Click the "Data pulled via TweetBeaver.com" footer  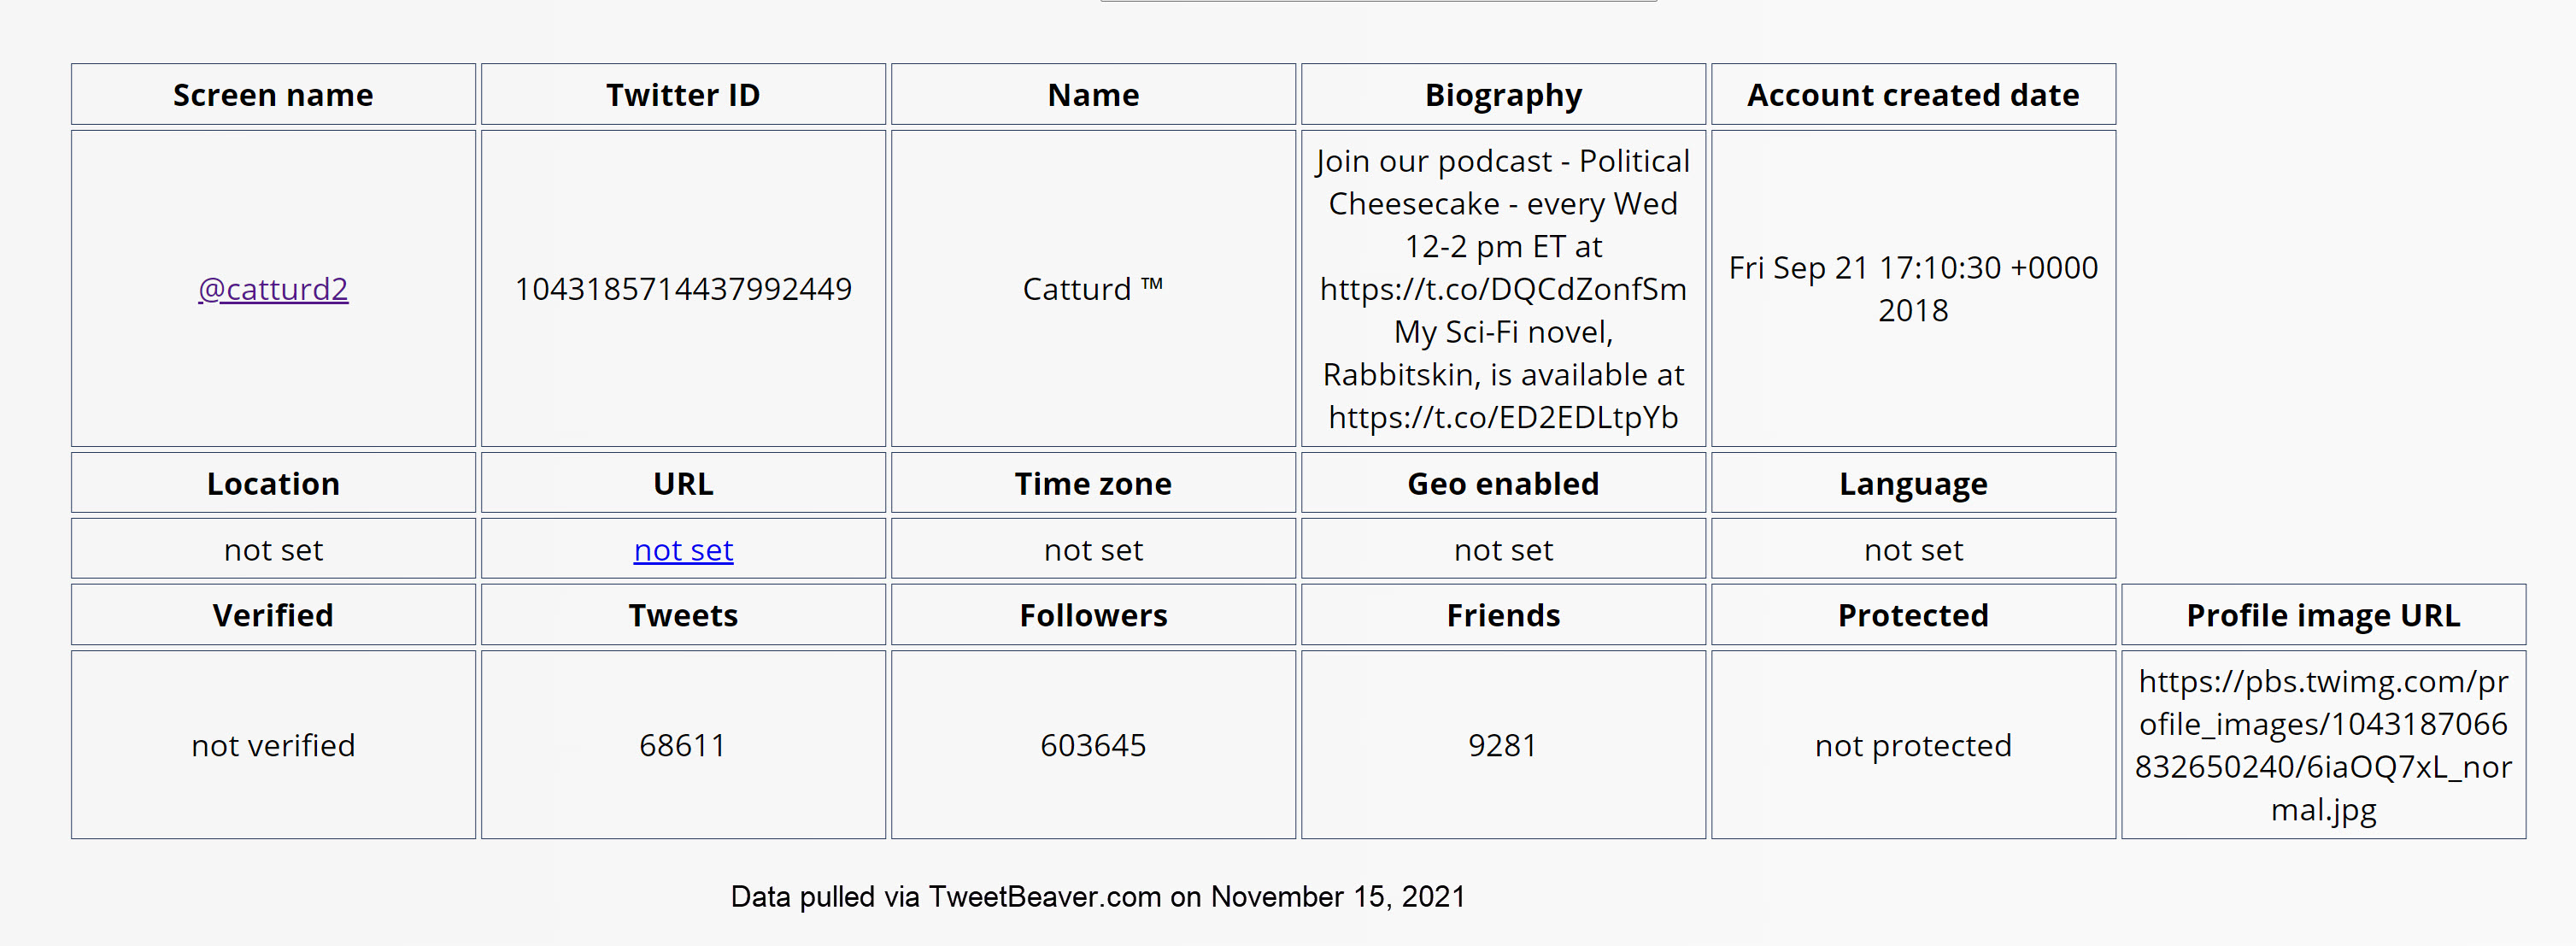(1097, 896)
